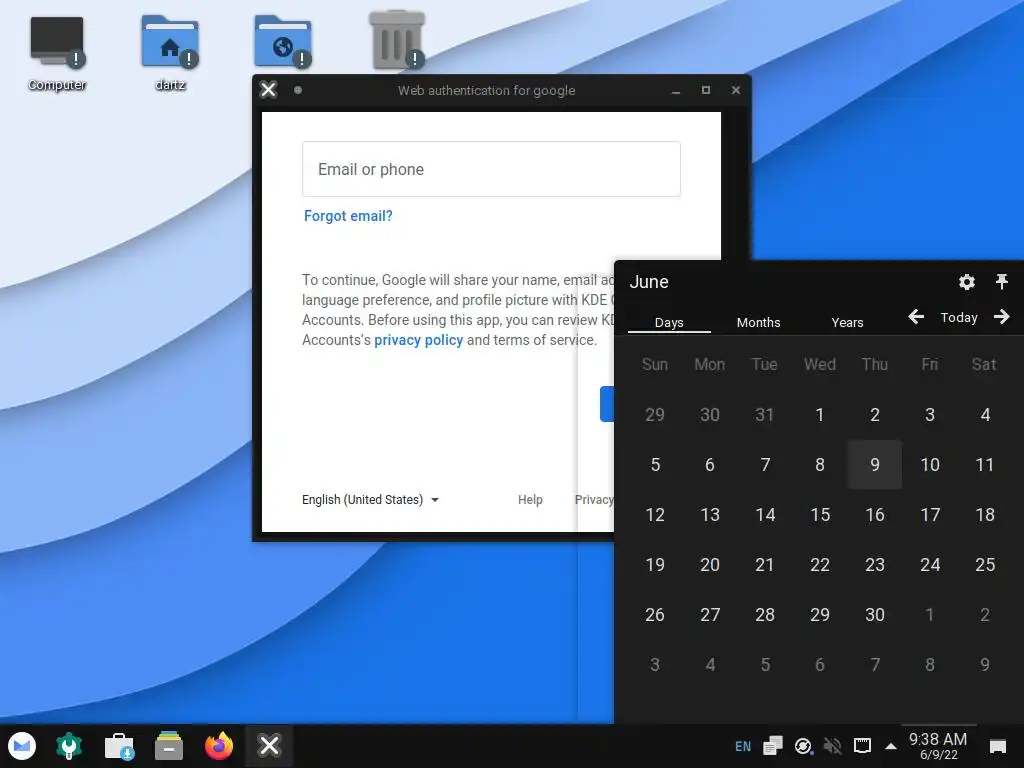Click X app icon in window title bar
Image resolution: width=1024 pixels, height=768 pixels.
click(268, 89)
